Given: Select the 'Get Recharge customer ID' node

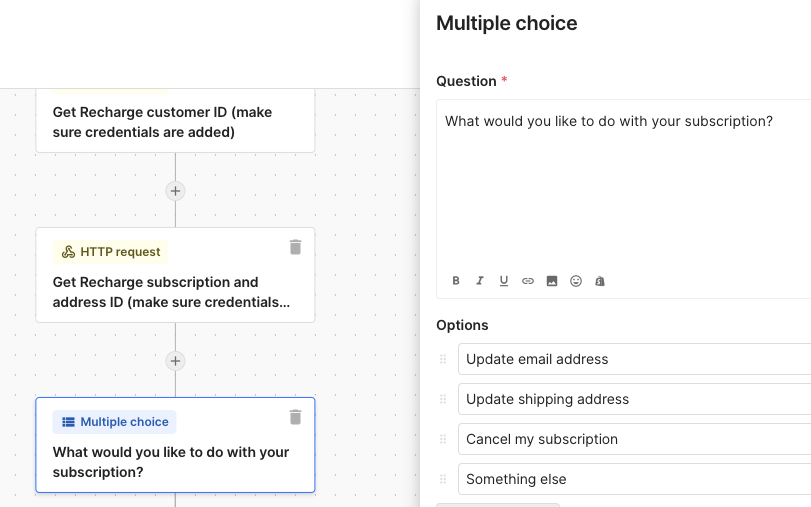Looking at the screenshot, I should [x=175, y=121].
